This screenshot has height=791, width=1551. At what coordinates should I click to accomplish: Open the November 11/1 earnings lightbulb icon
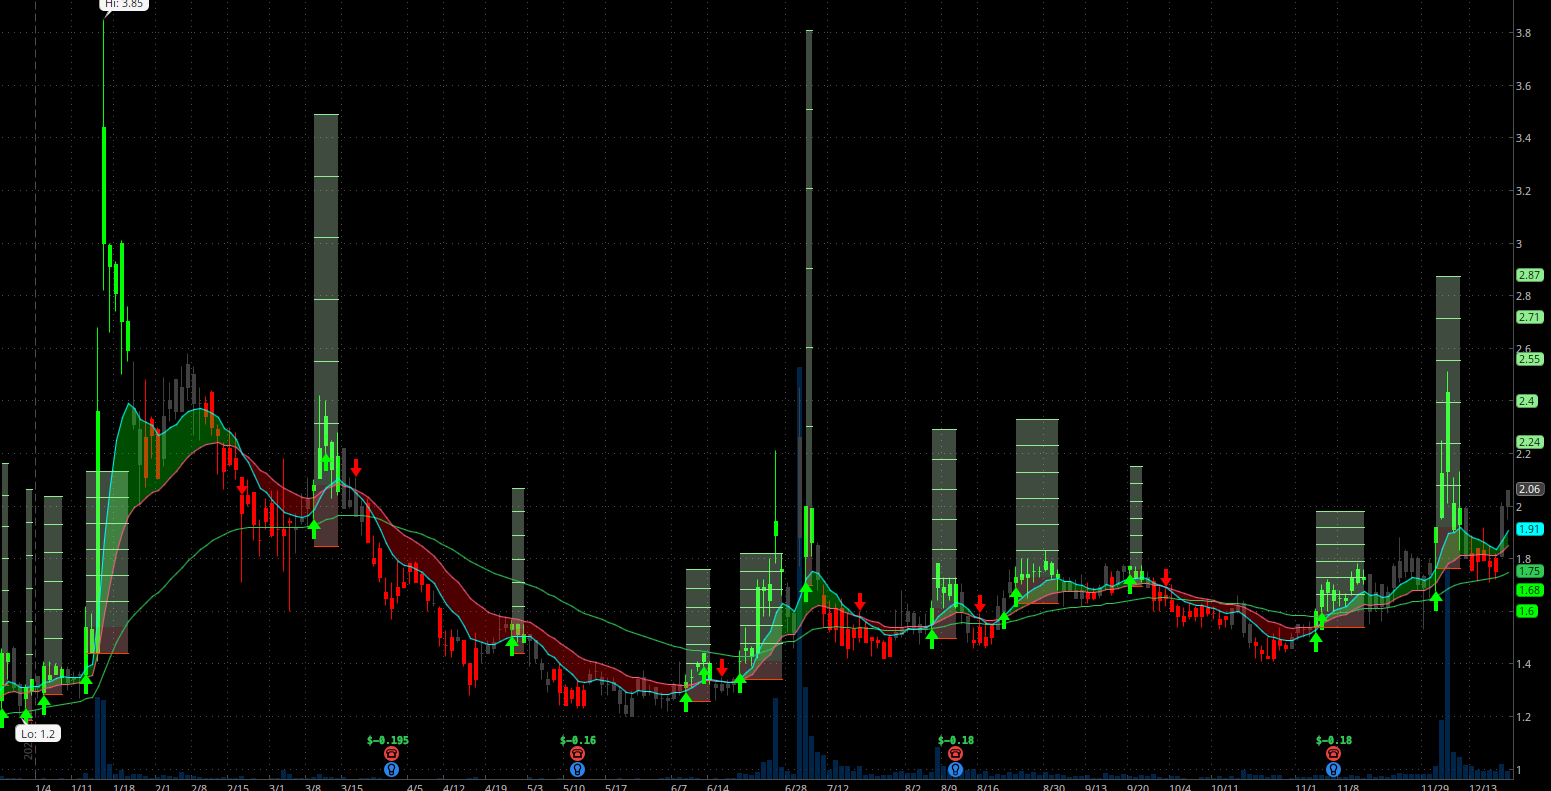tap(1333, 770)
